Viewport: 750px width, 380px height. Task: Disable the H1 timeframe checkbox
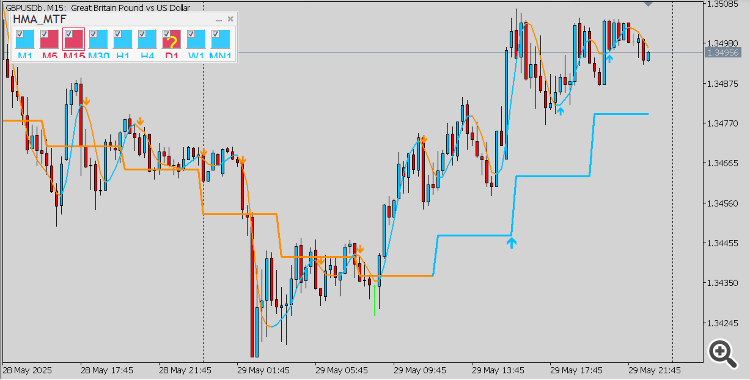pyautogui.click(x=118, y=34)
